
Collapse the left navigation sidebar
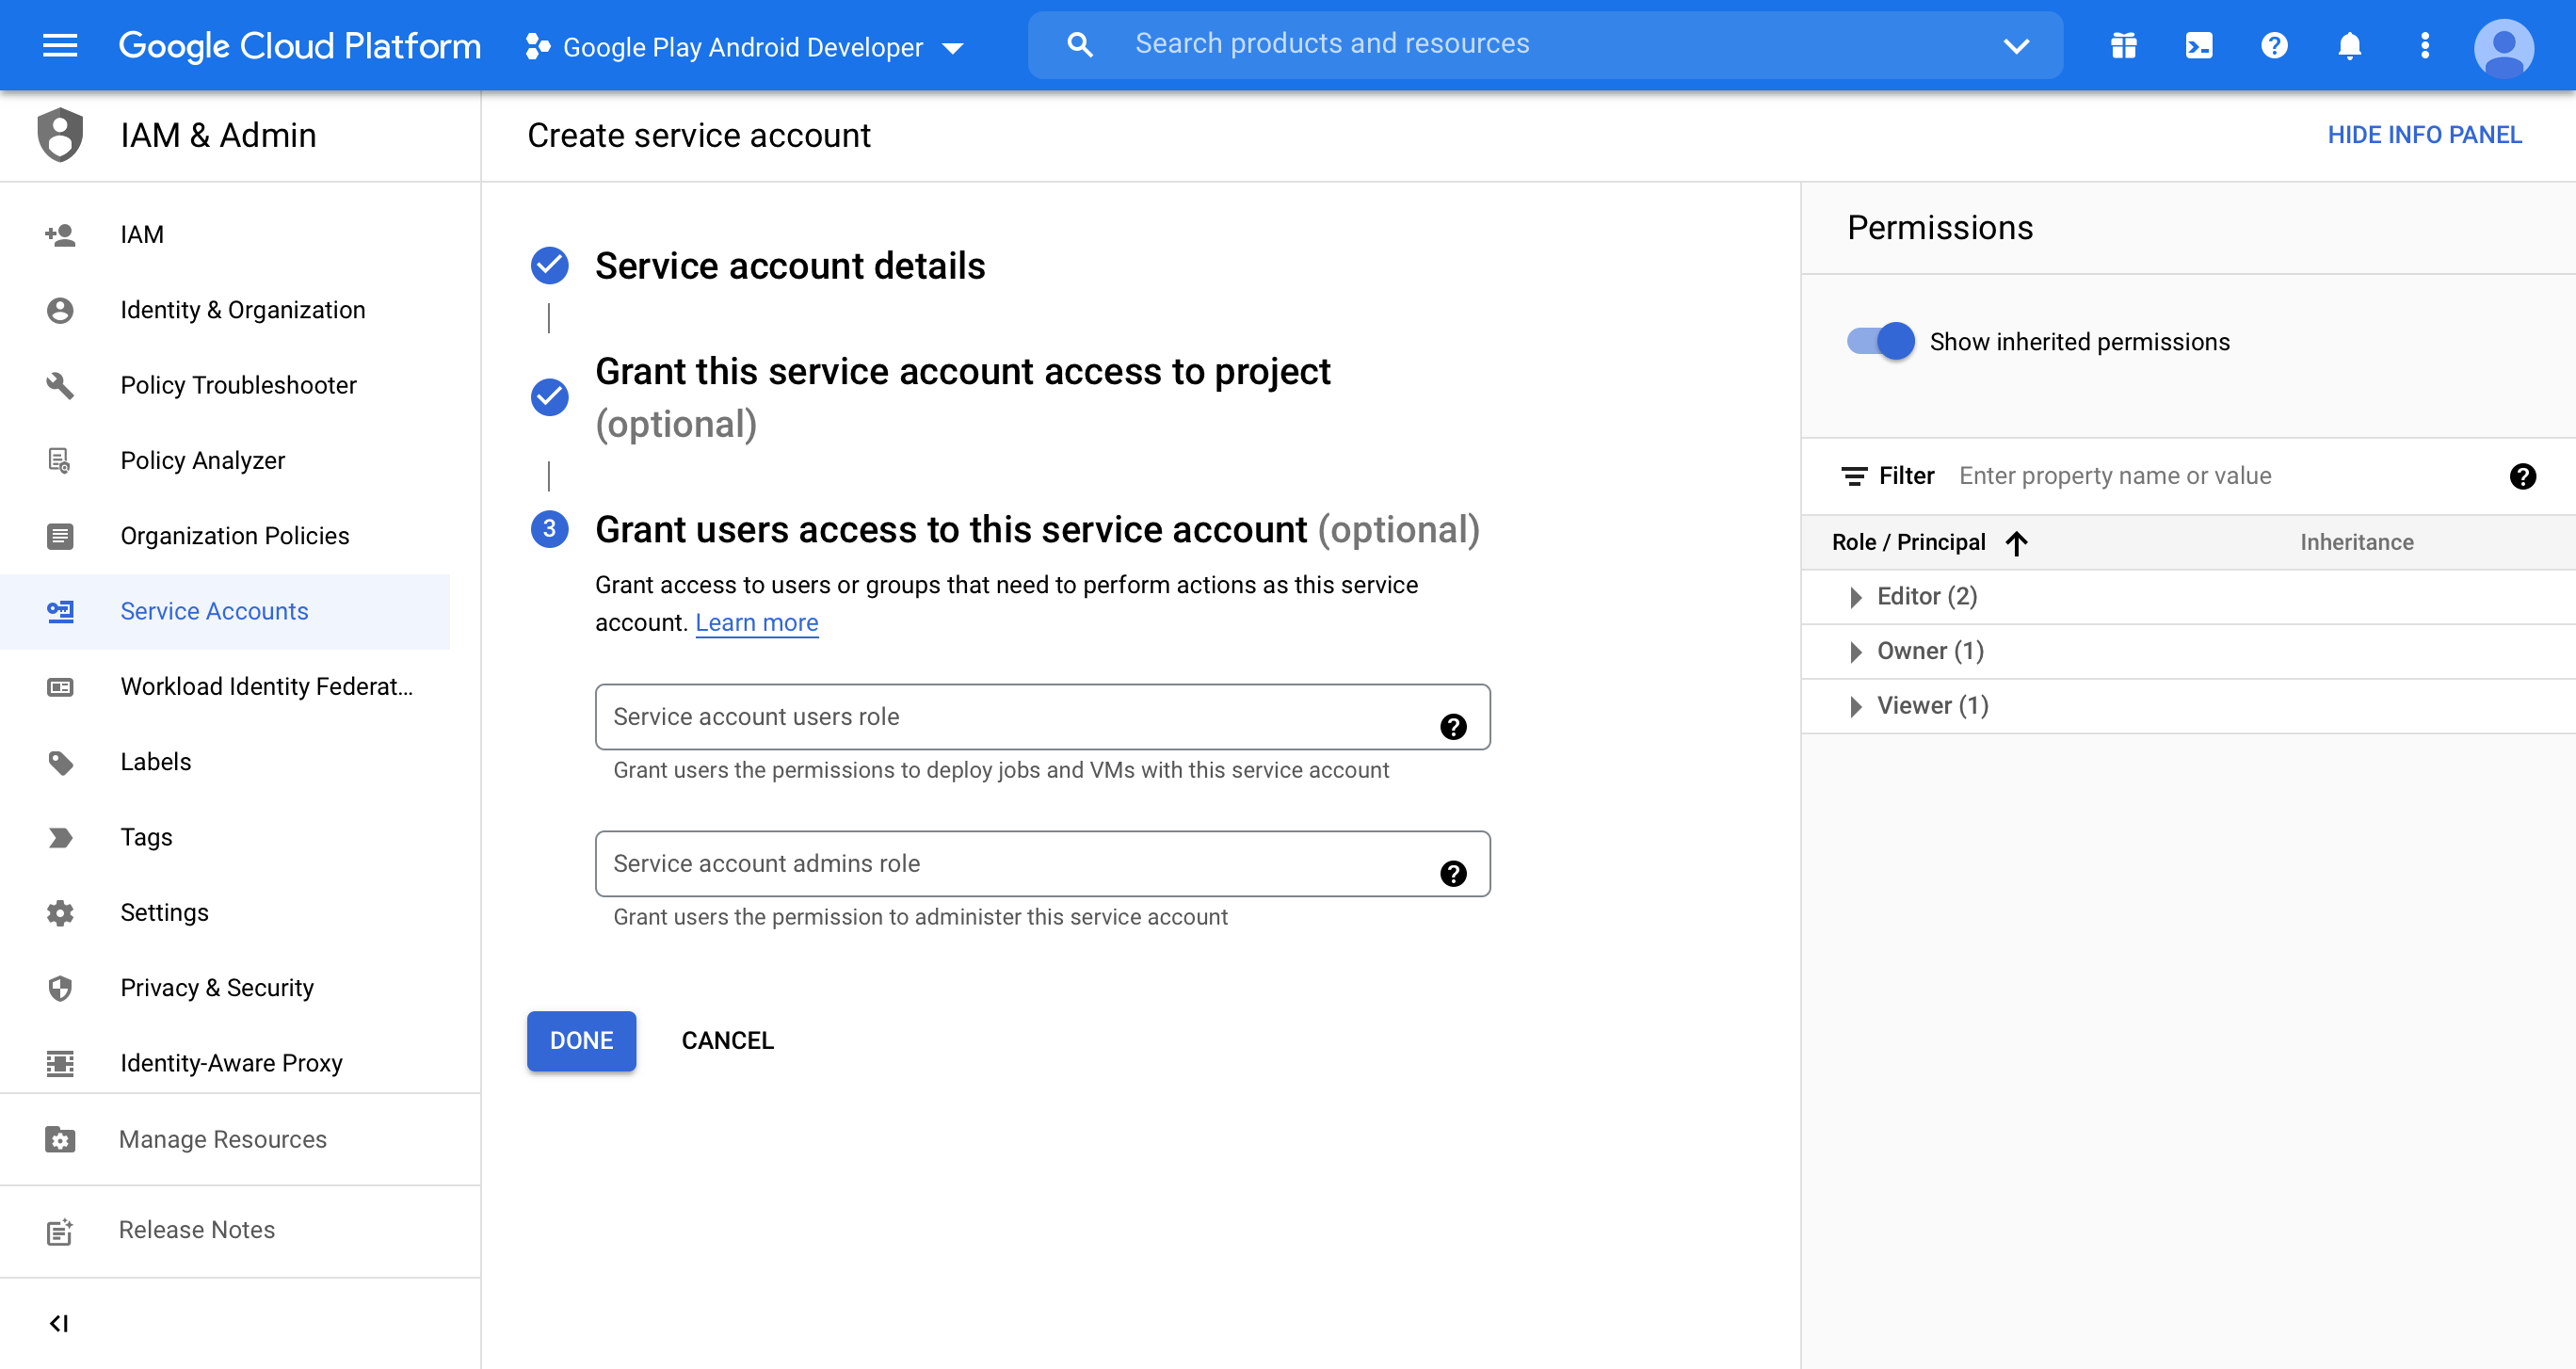tap(59, 1323)
